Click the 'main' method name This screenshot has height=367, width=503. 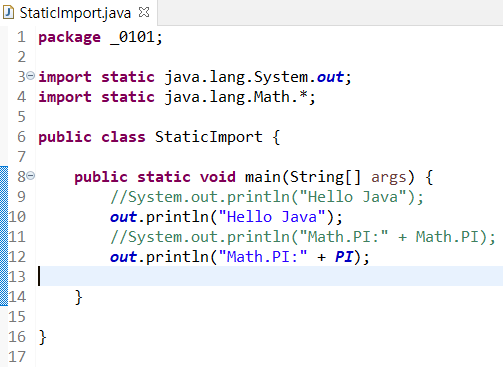(263, 177)
